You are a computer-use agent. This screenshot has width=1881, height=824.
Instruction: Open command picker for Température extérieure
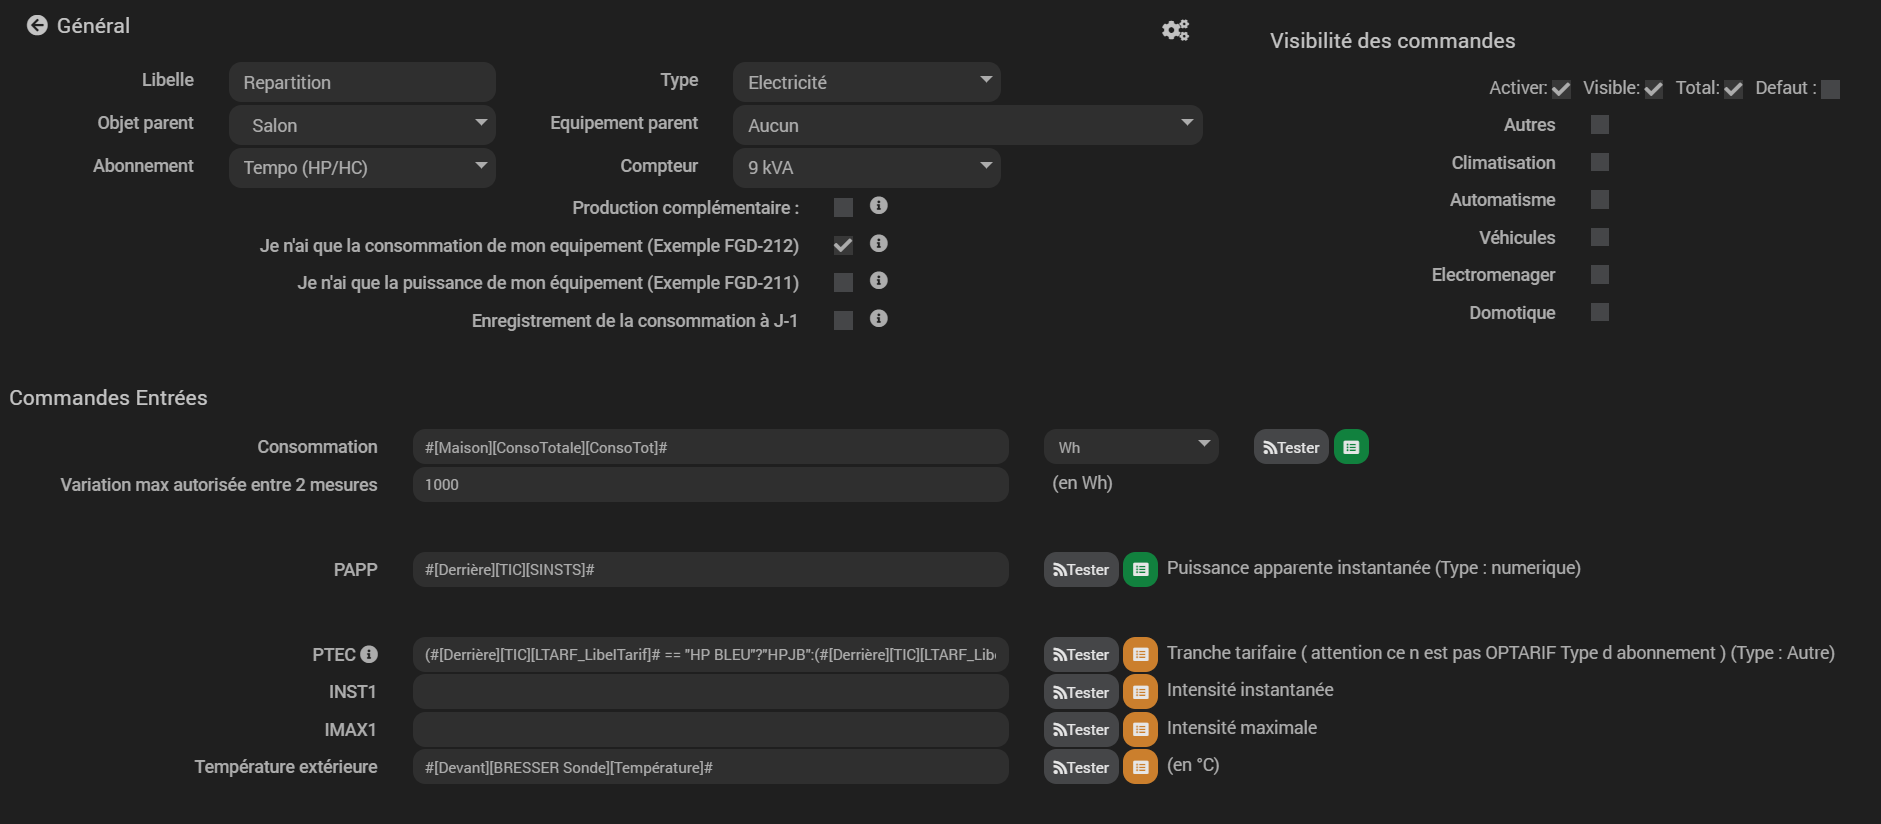click(x=1140, y=767)
